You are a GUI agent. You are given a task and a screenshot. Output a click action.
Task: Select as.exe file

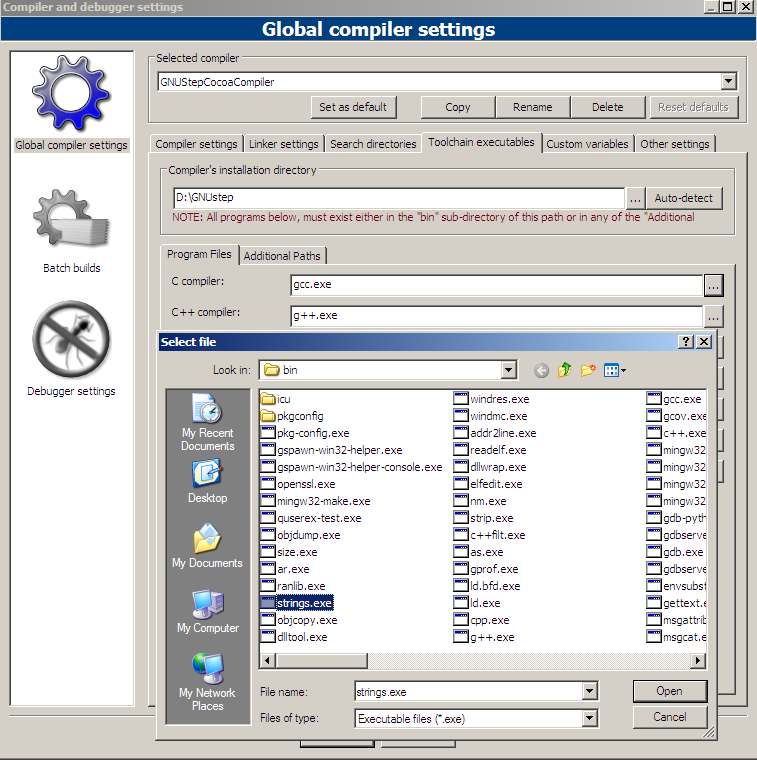(x=478, y=552)
